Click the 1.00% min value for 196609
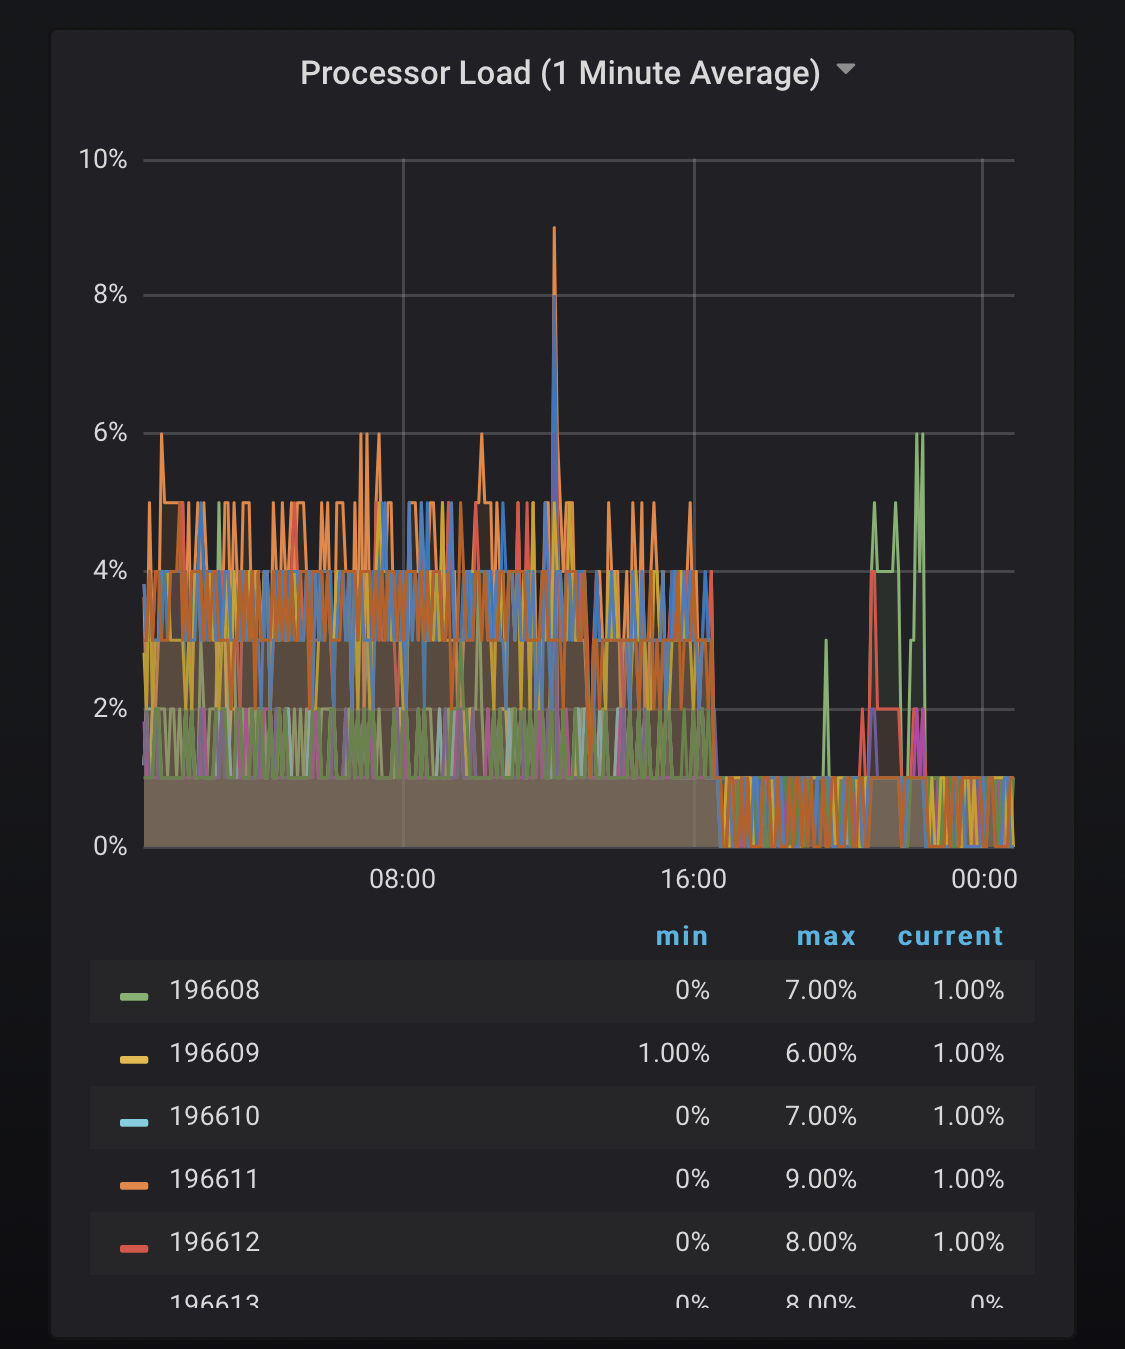The image size is (1125, 1349). (x=673, y=1053)
